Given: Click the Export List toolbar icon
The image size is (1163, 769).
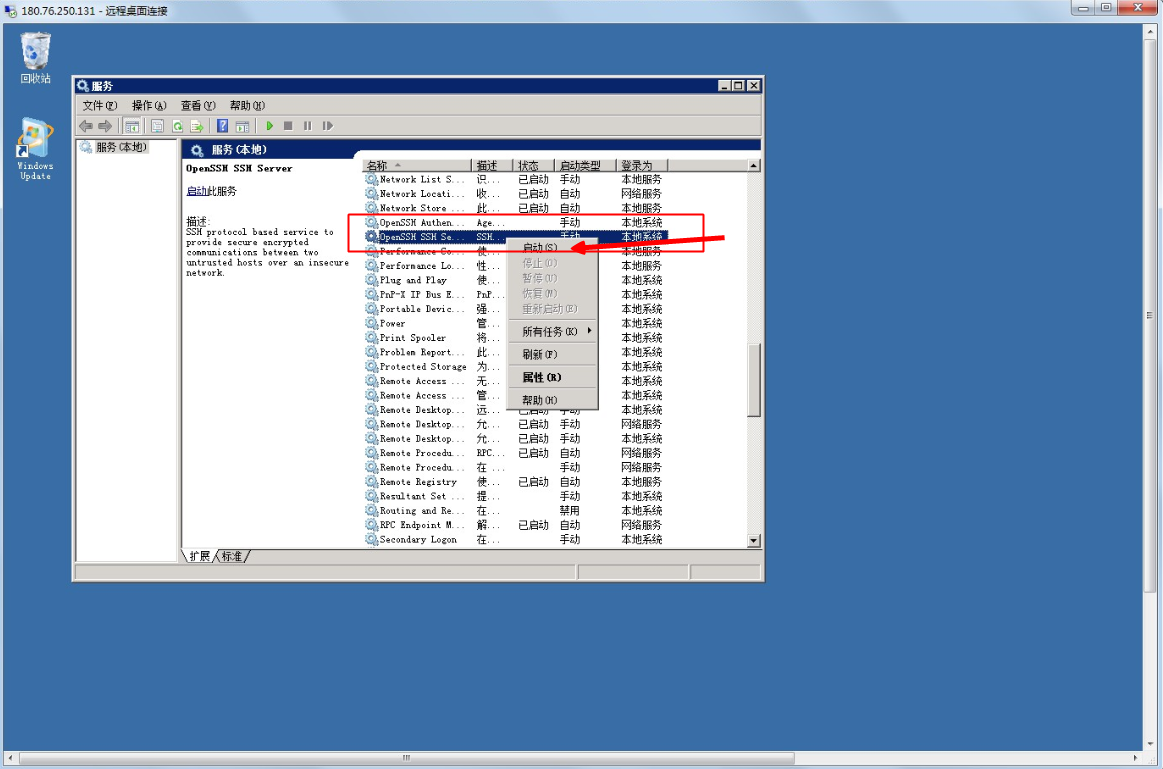Looking at the screenshot, I should pyautogui.click(x=197, y=126).
